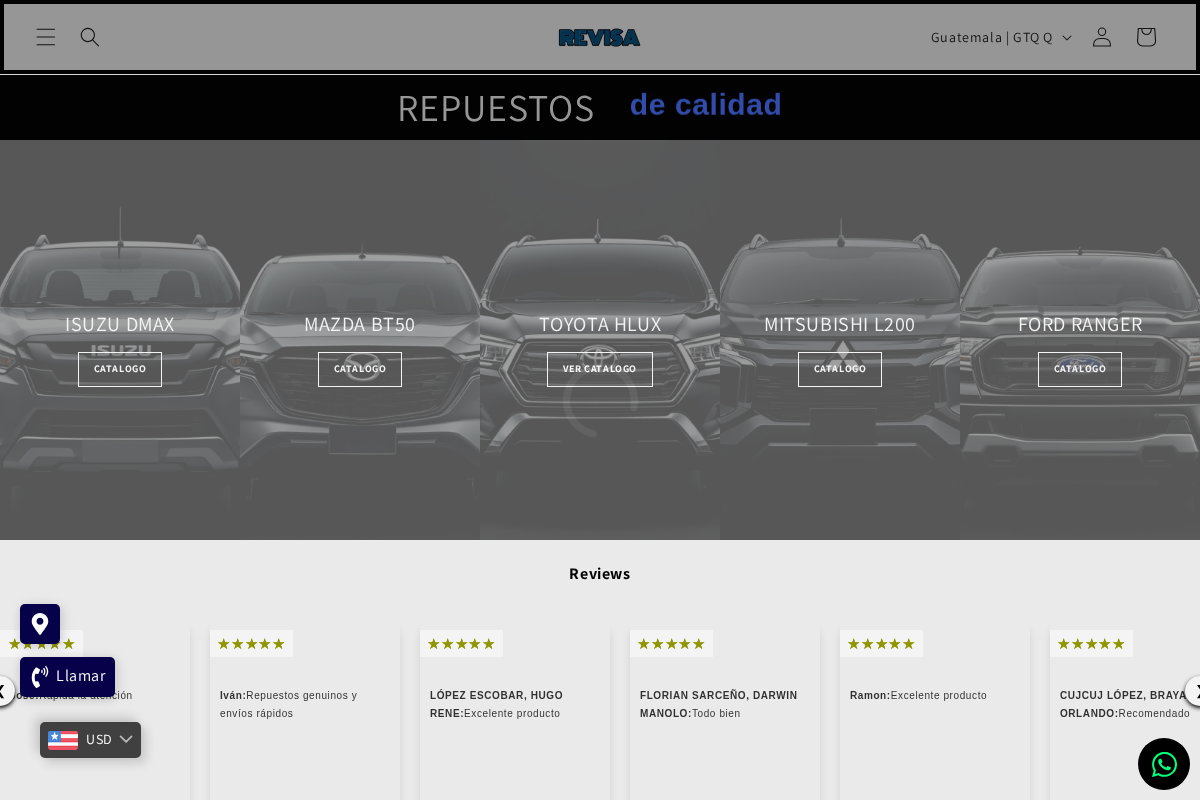1200x800 pixels.
Task: Open the FORD RANGER catalog
Action: pos(1080,369)
